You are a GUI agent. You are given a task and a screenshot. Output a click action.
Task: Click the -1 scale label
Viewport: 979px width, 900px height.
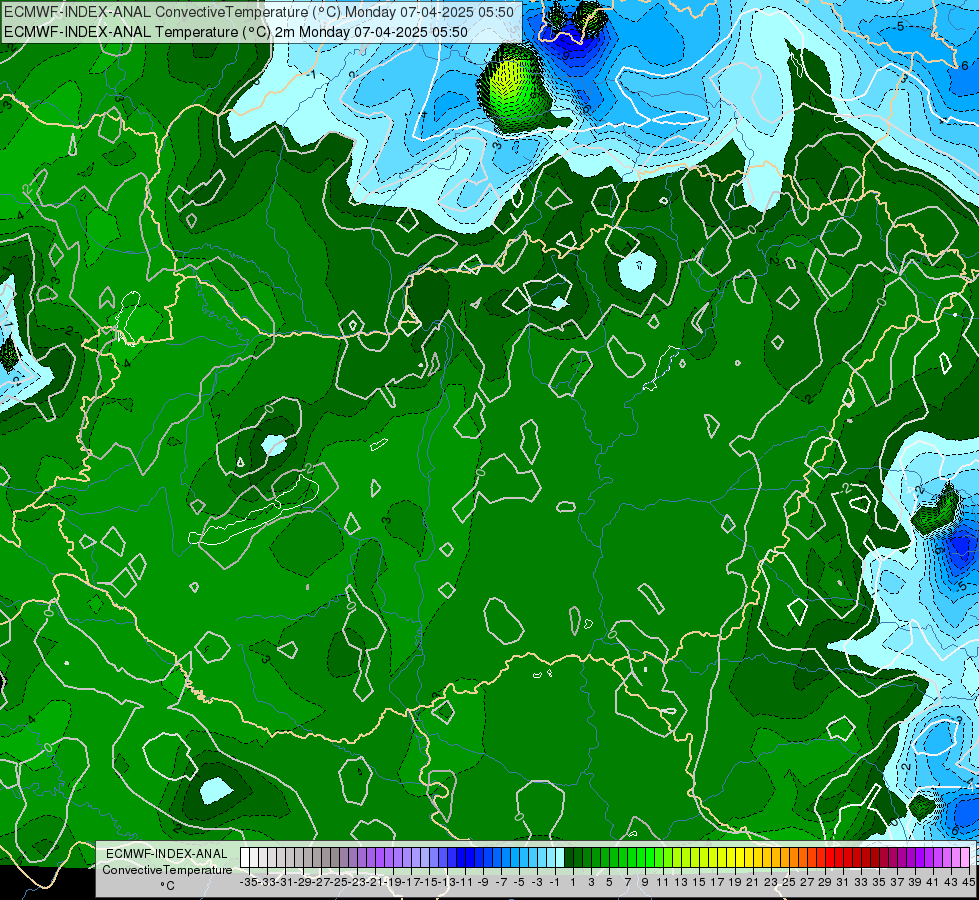(x=555, y=883)
